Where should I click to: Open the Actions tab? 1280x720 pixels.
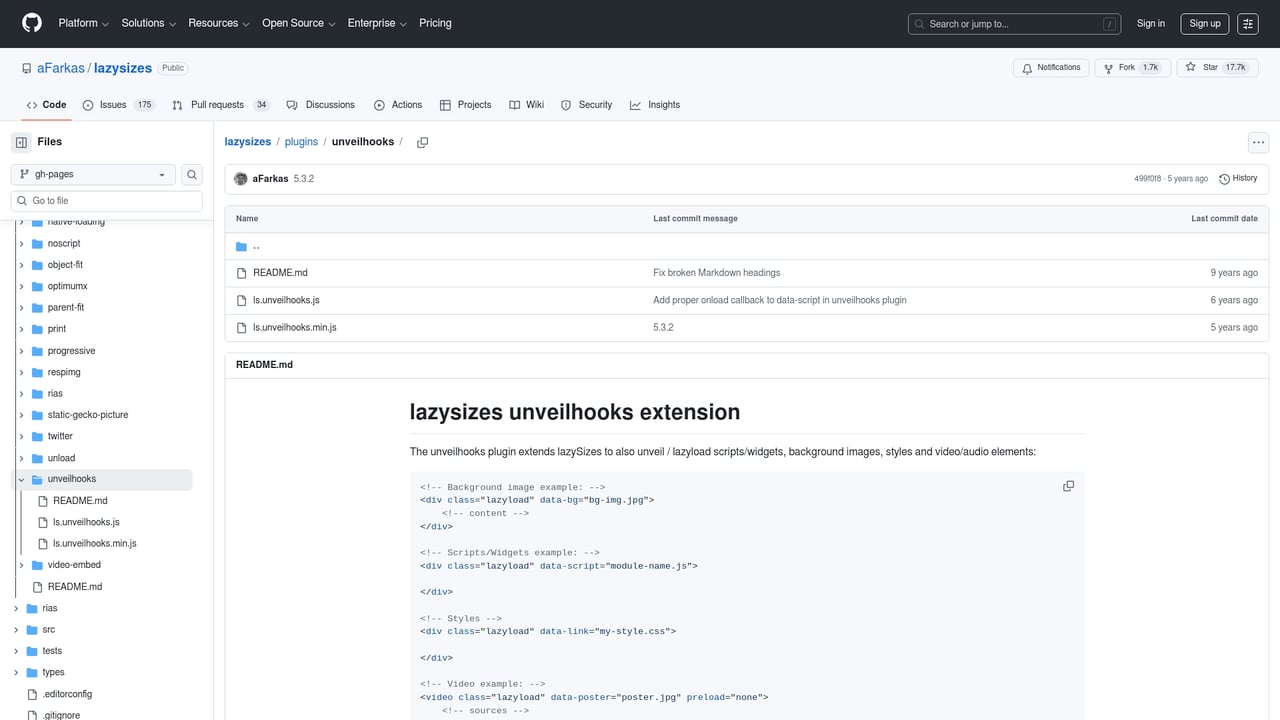point(398,104)
